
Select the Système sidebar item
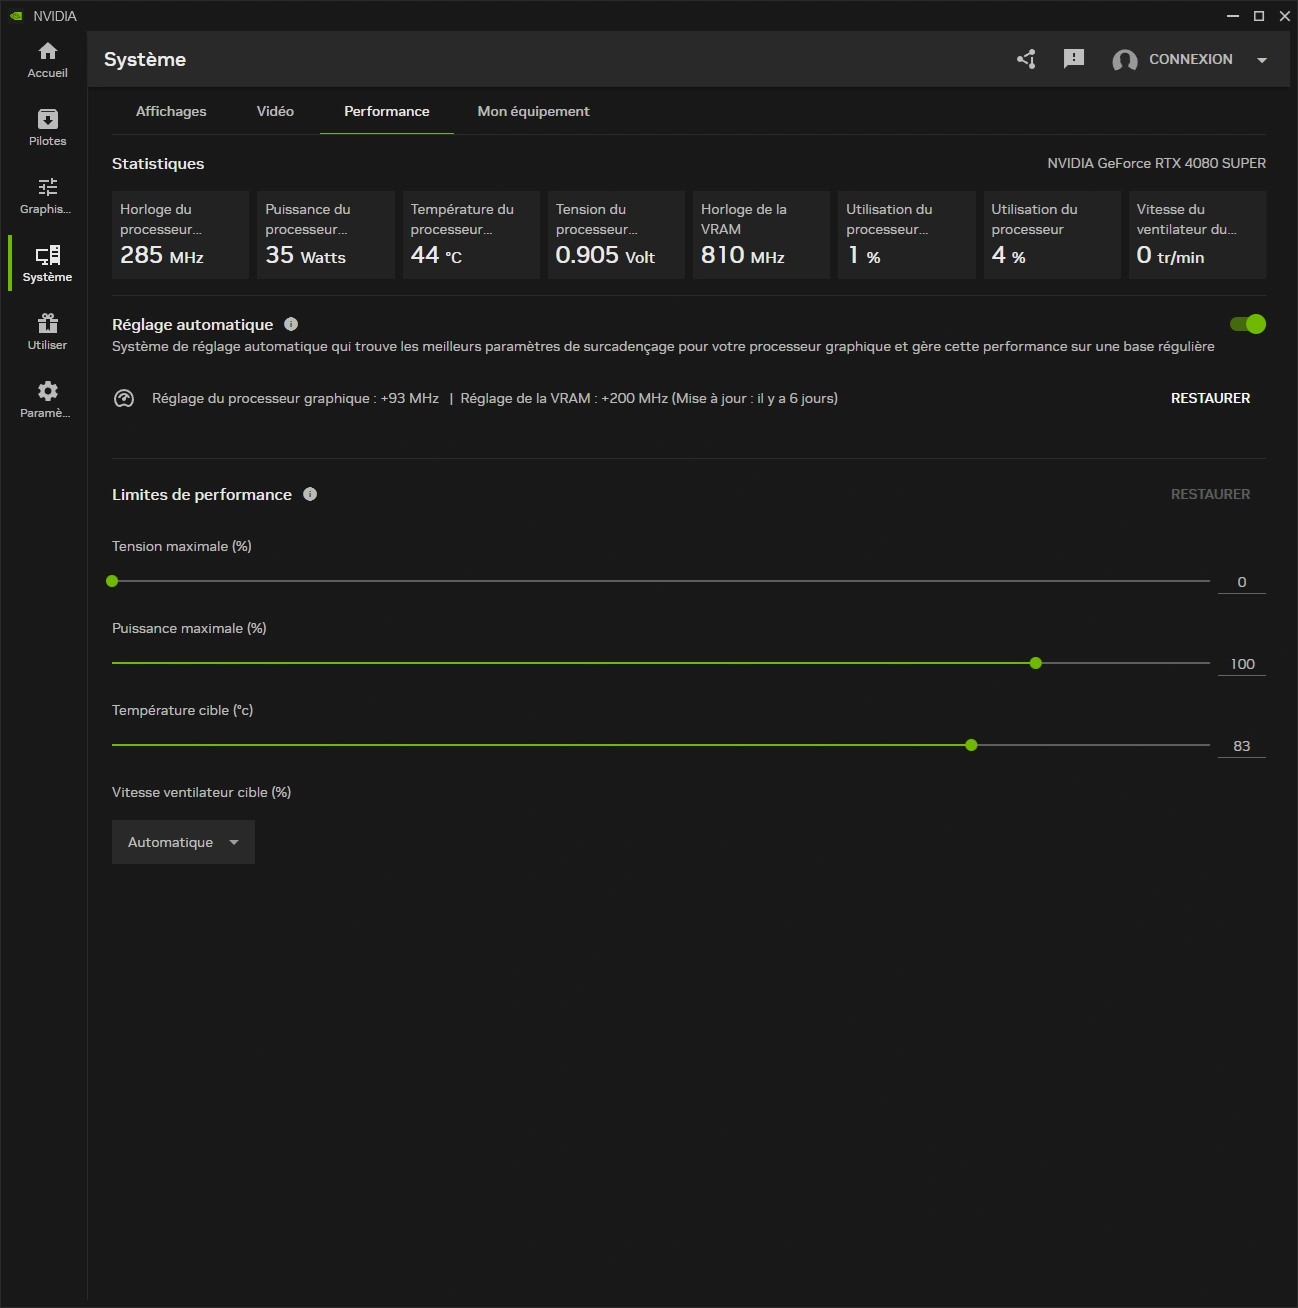[x=47, y=264]
